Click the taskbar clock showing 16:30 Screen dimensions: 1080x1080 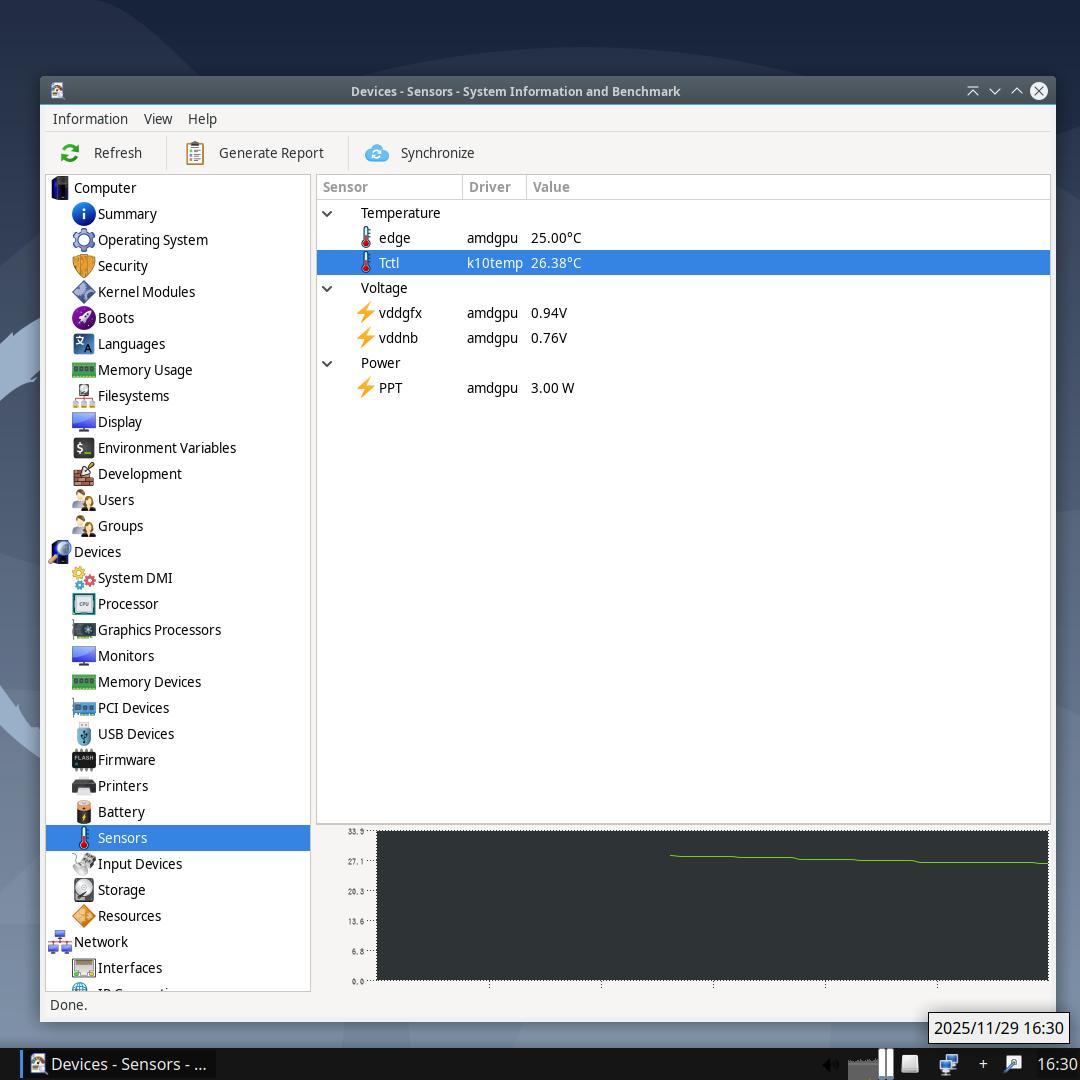click(x=1056, y=1064)
